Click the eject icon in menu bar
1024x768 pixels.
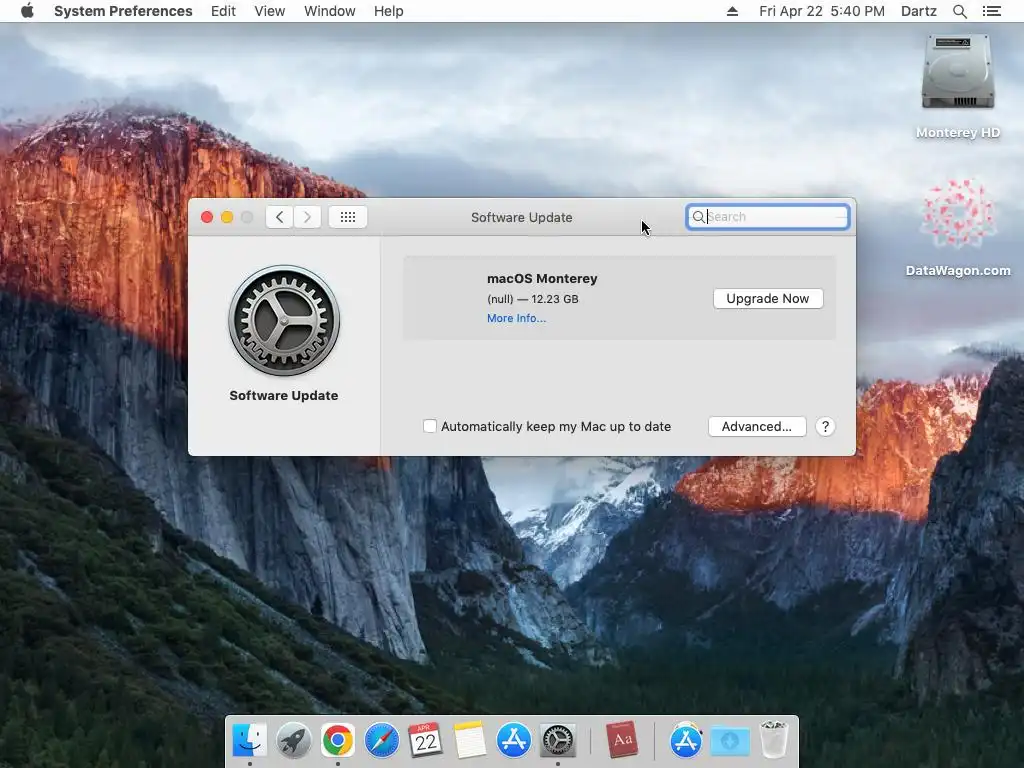click(x=732, y=11)
